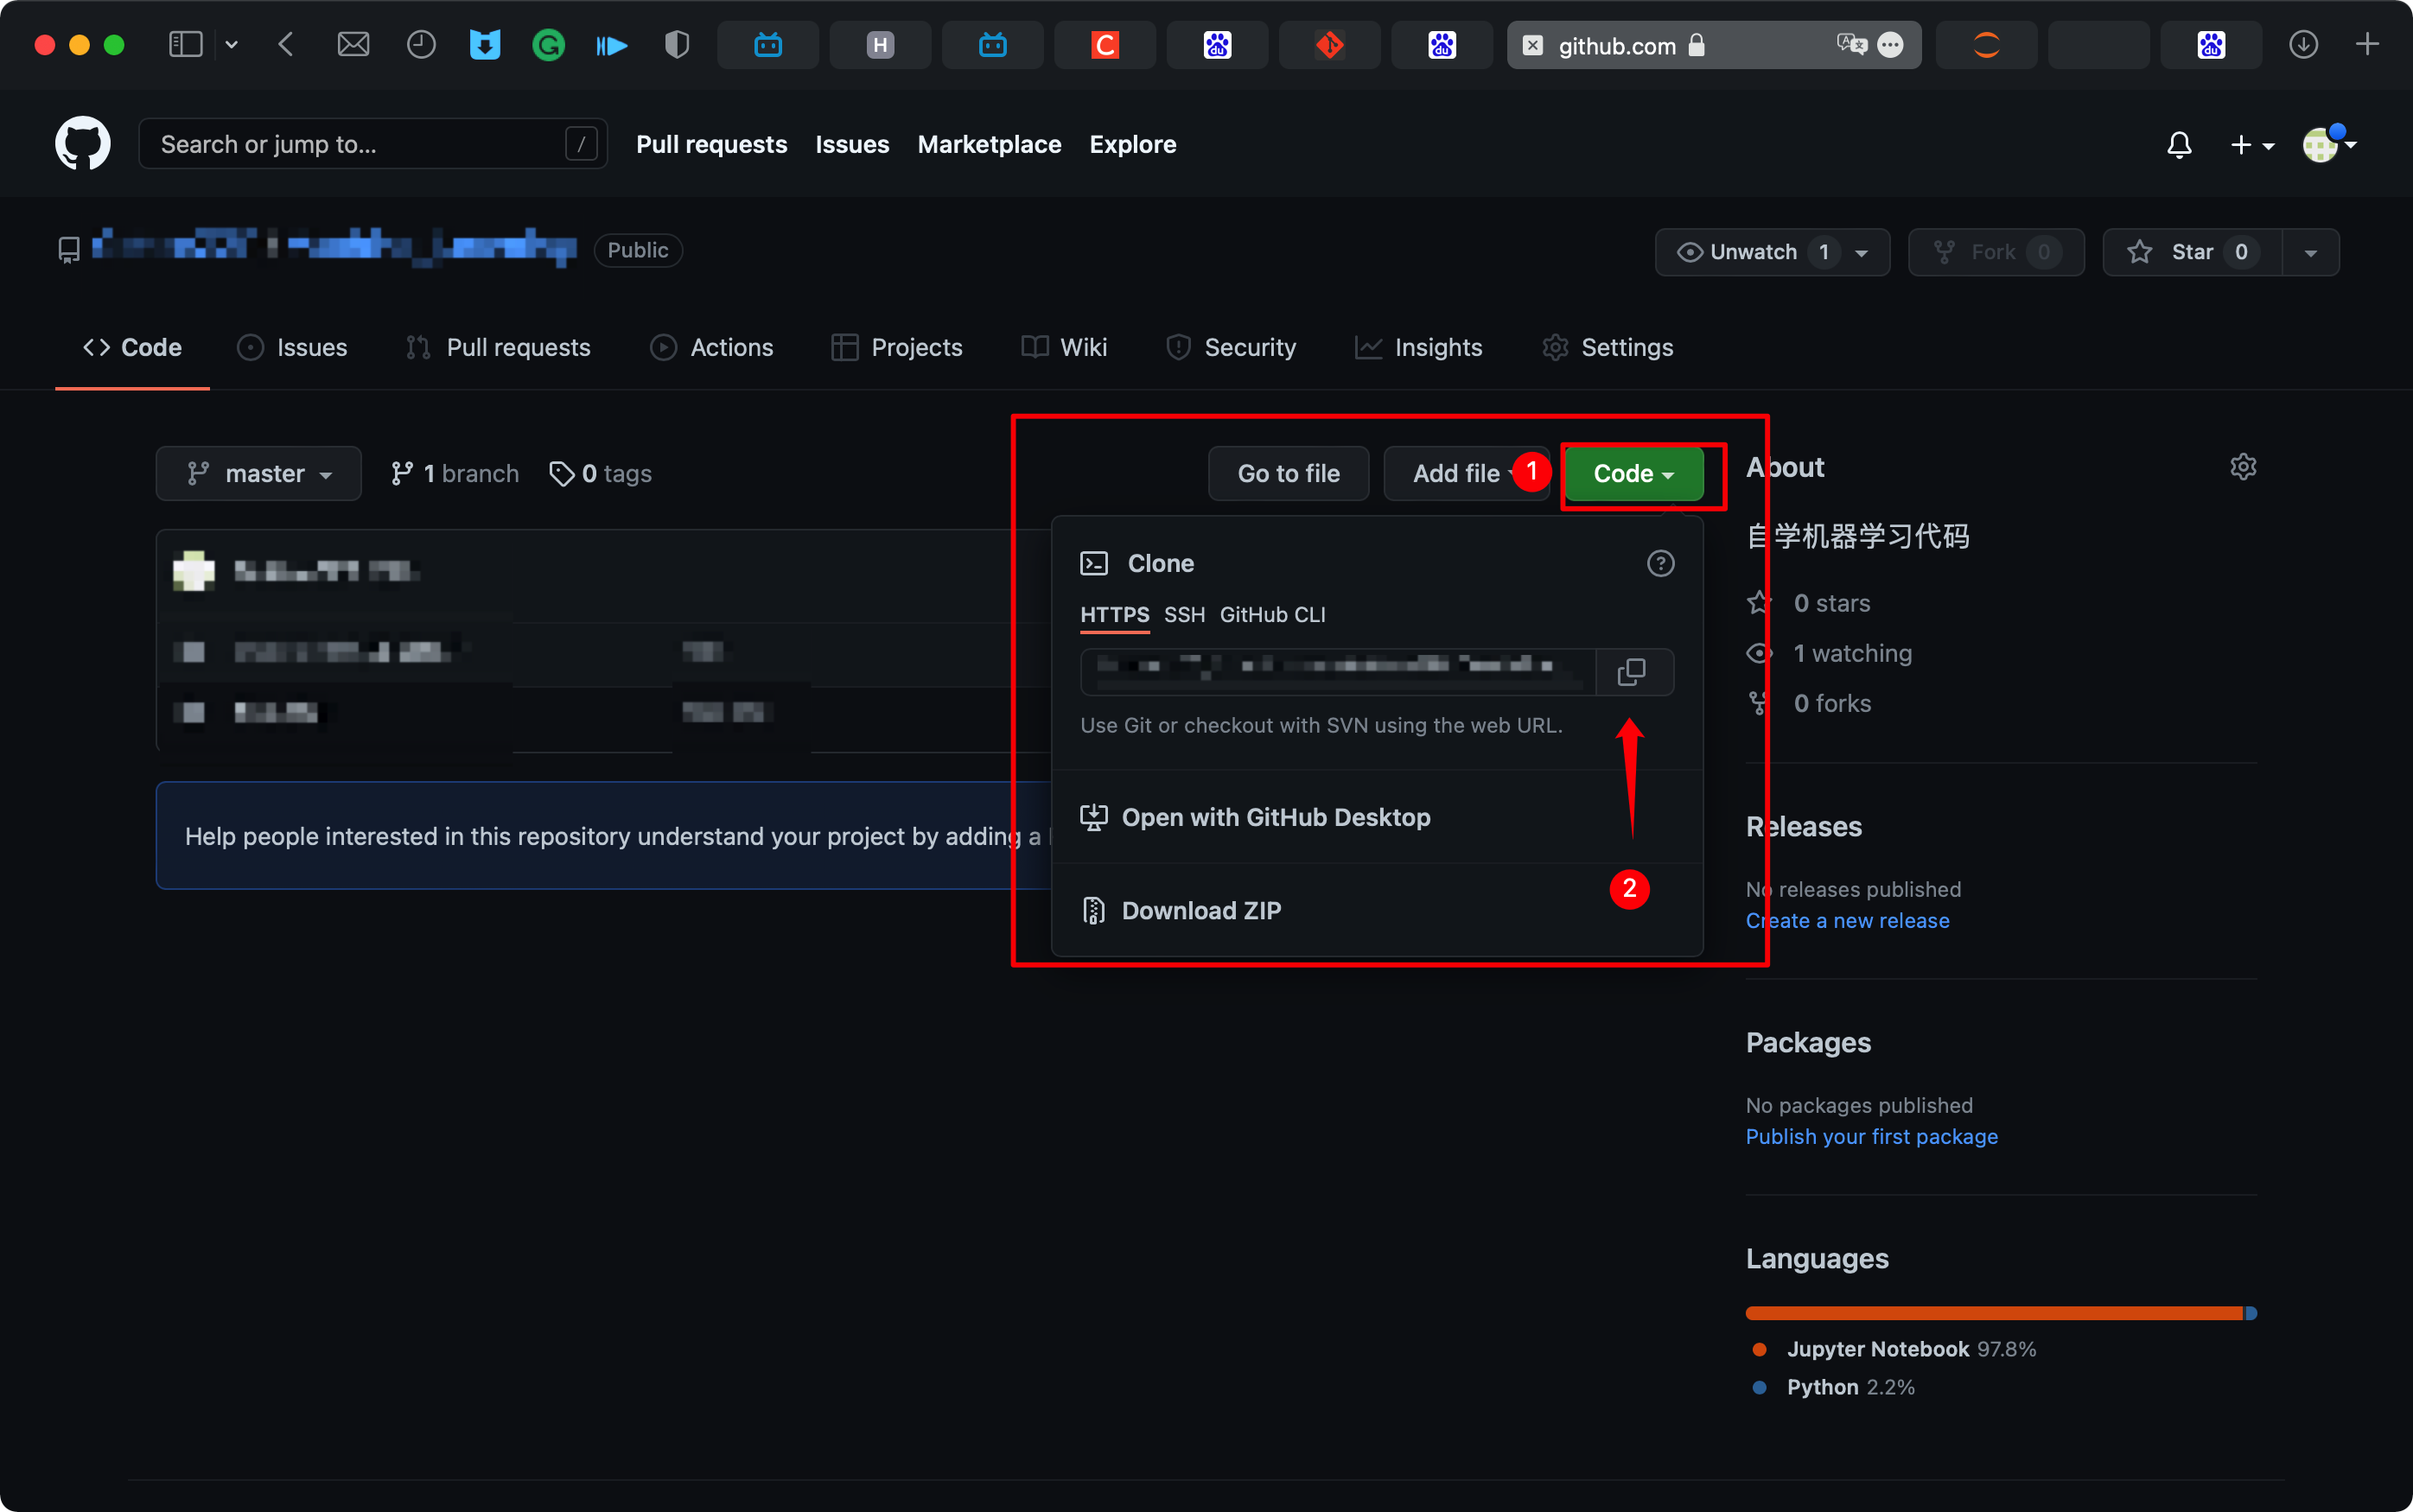Screen dimensions: 2413x1512
Task: Click the ellipsis icon in address bar
Action: tap(1889, 45)
